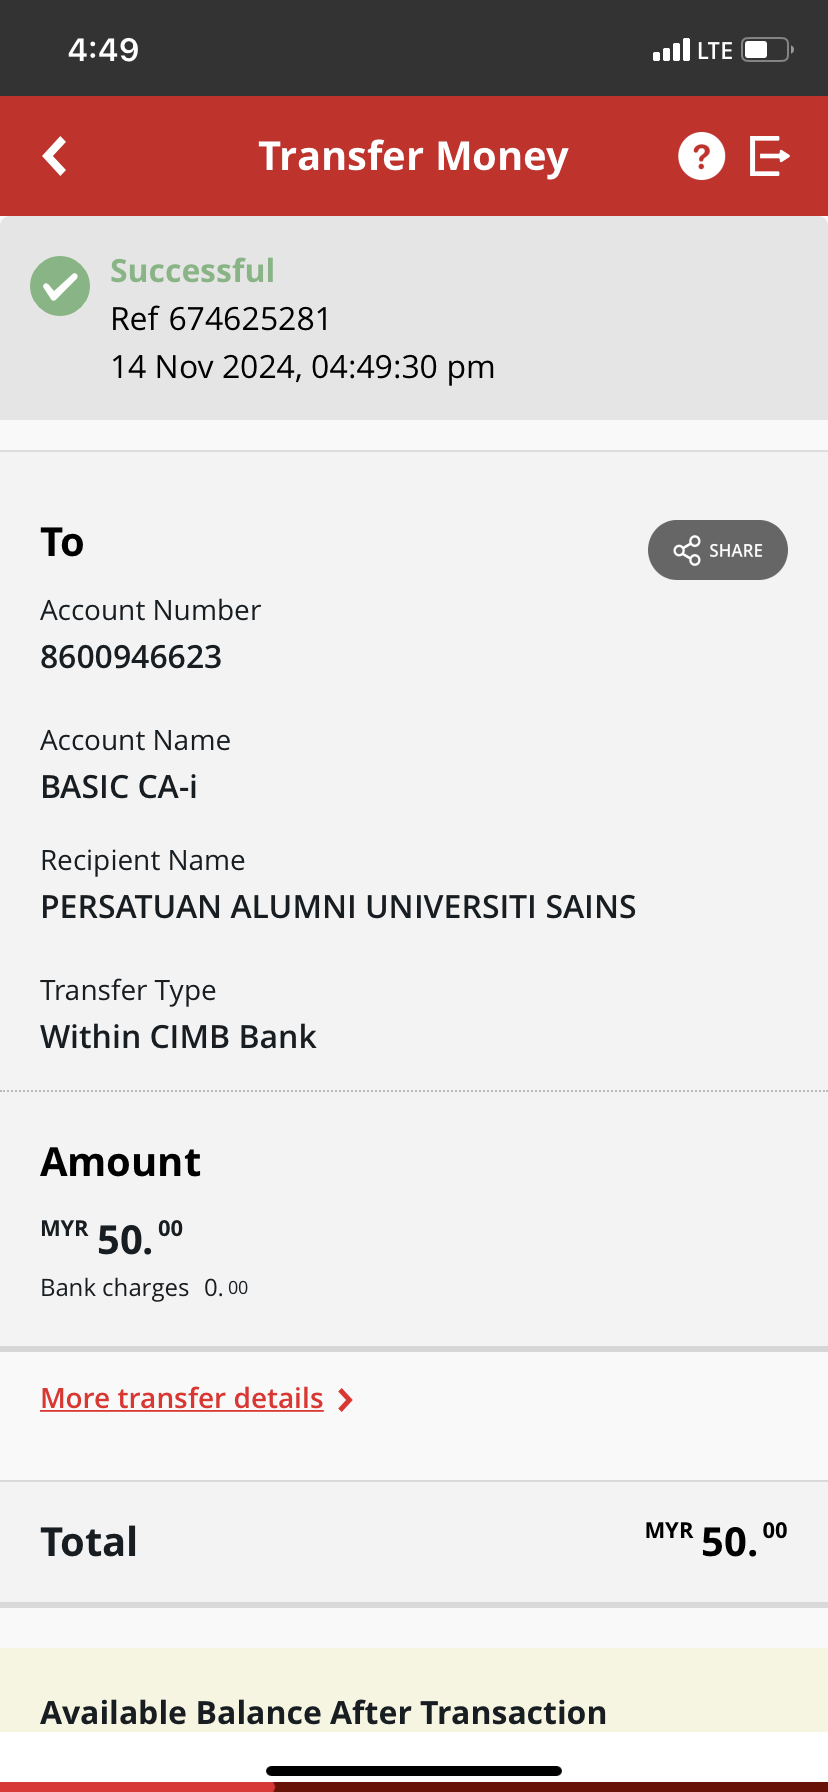Open help via question mark icon
The width and height of the screenshot is (828, 1792).
(x=701, y=156)
